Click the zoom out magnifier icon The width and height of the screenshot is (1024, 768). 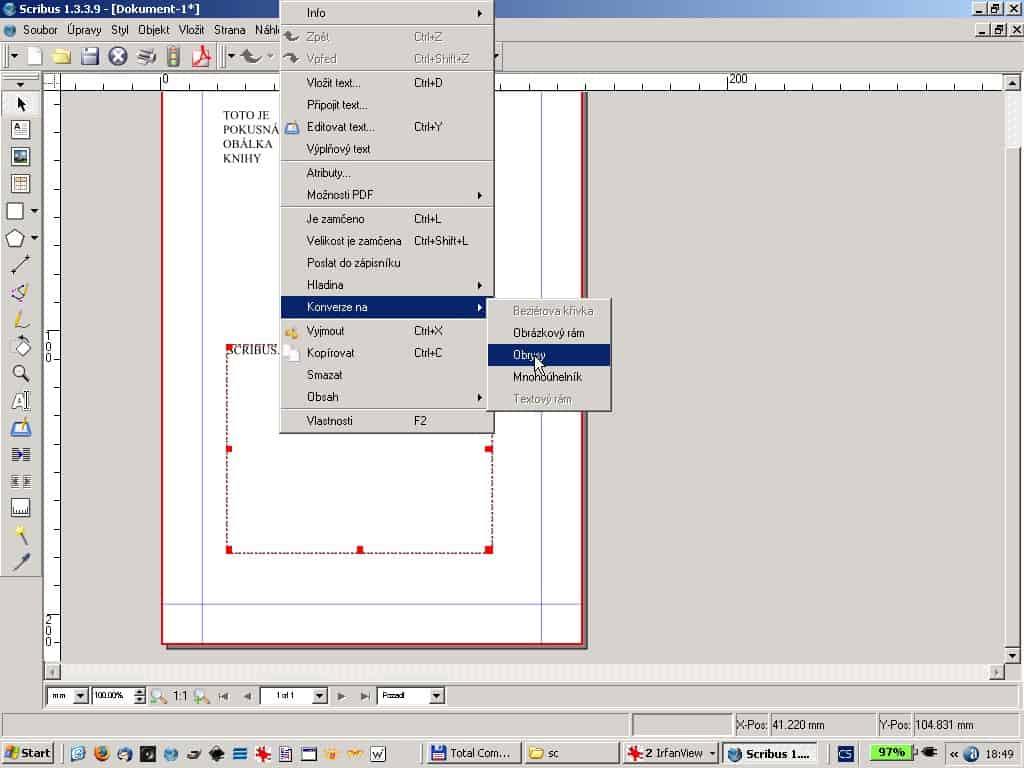click(x=158, y=696)
